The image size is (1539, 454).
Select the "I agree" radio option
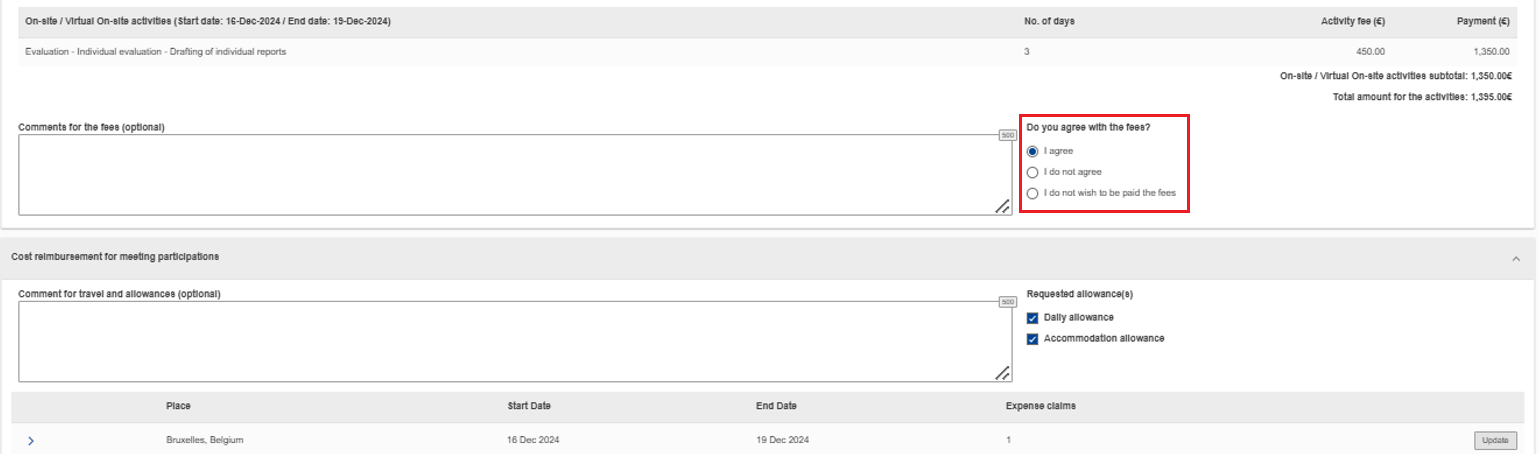point(1033,151)
